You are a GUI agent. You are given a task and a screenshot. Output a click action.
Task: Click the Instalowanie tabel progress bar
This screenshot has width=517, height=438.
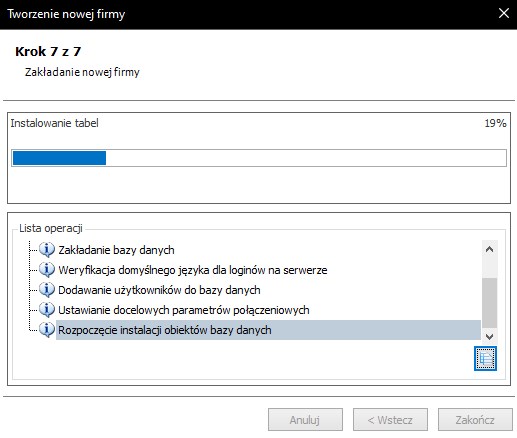[x=259, y=158]
